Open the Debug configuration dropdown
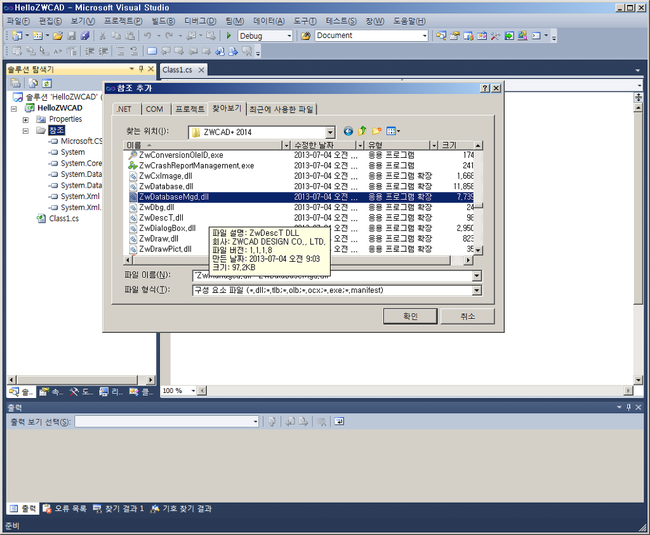Image resolution: width=650 pixels, height=535 pixels. pos(290,36)
